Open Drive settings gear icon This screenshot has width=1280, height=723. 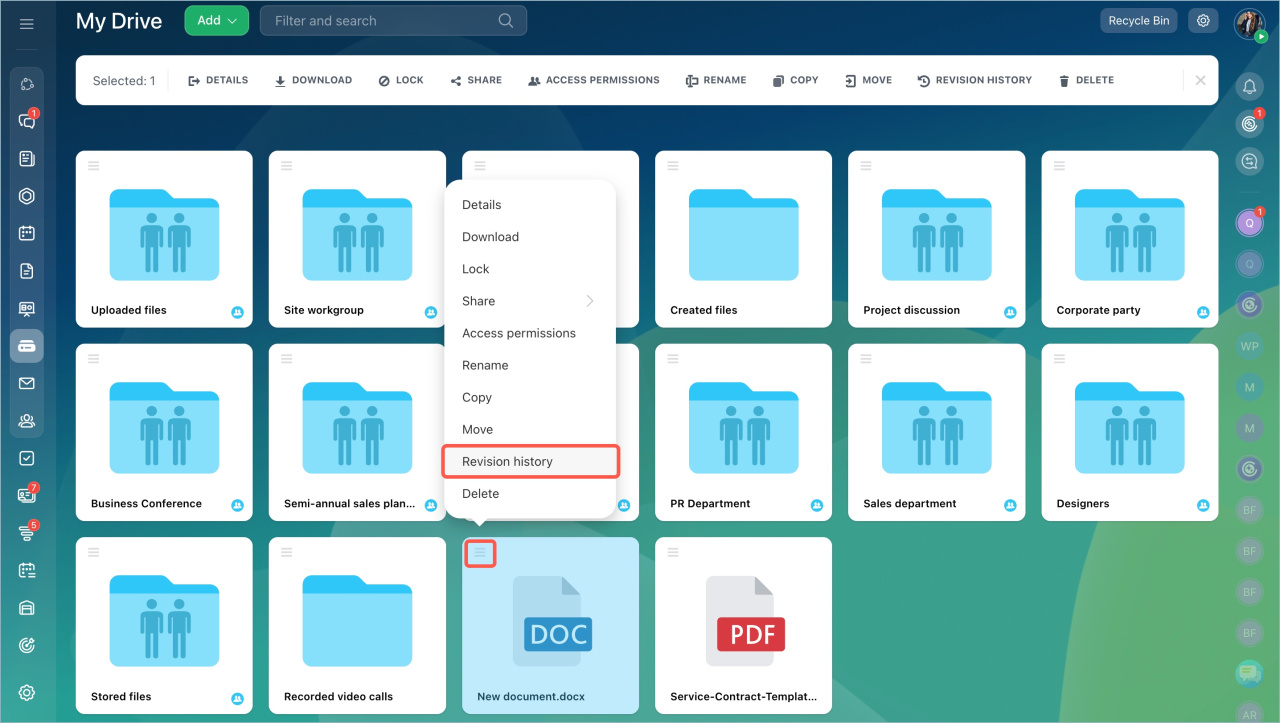1204,21
